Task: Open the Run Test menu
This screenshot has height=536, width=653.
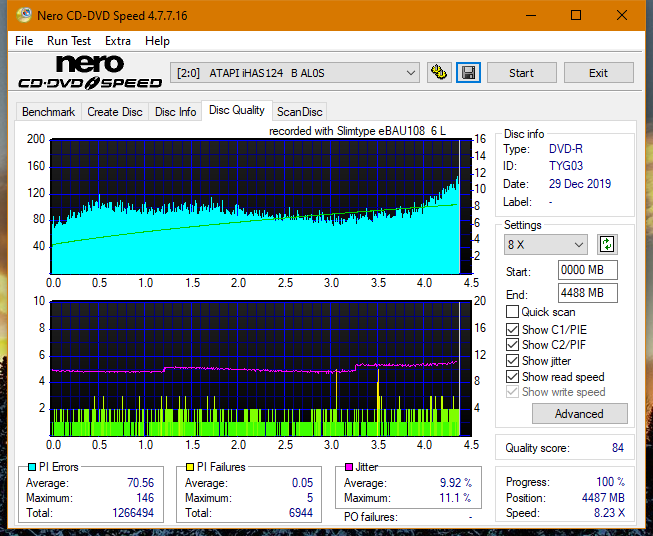Action: [69, 41]
